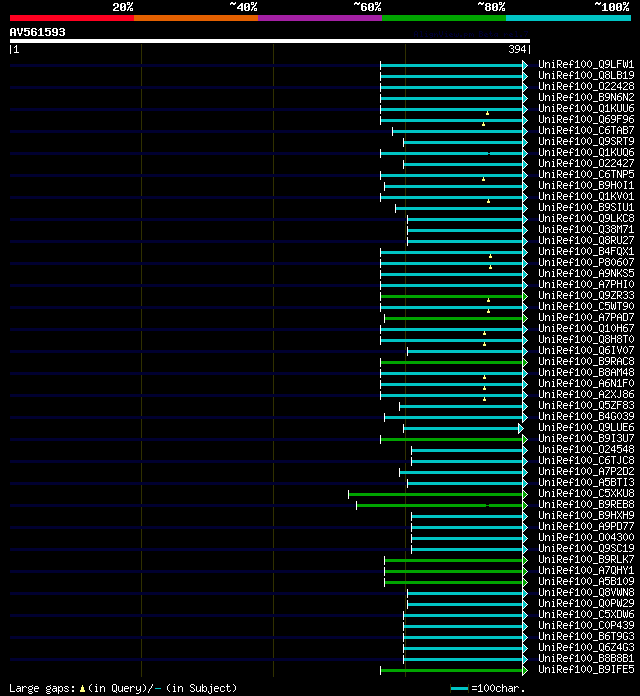Select label UniRef100_B9REB8

(586, 505)
